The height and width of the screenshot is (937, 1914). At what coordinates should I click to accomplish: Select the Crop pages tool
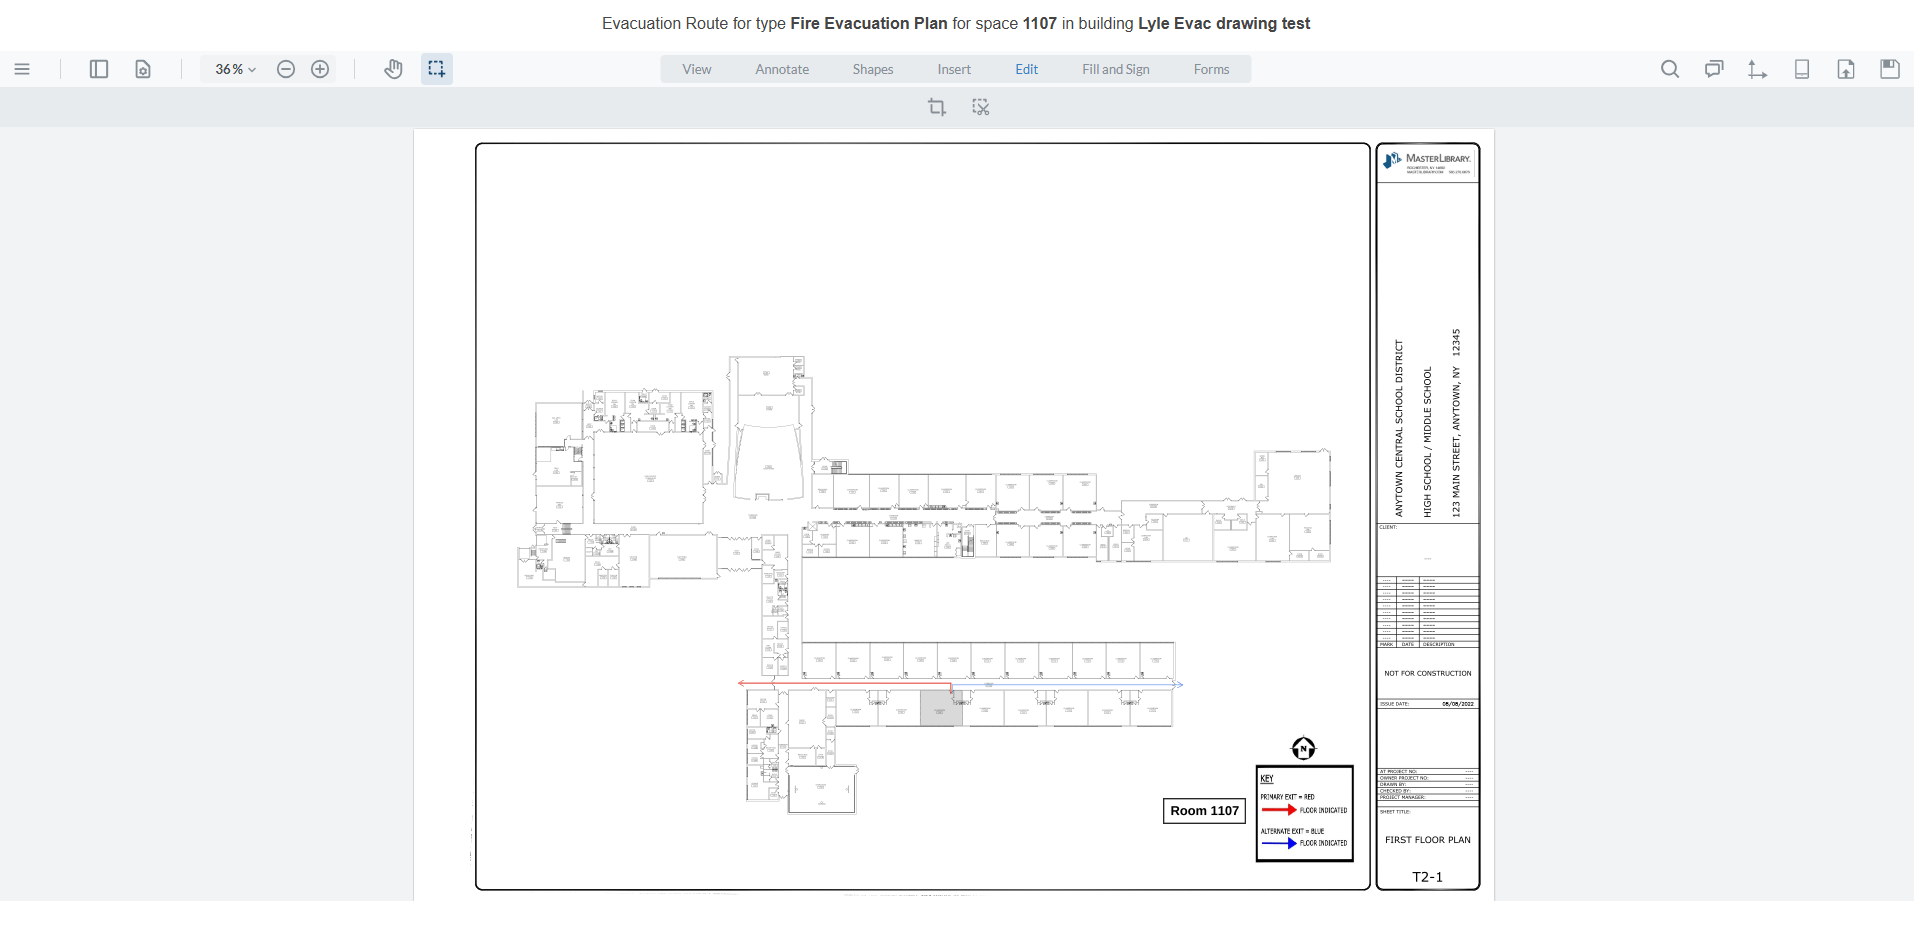click(937, 107)
